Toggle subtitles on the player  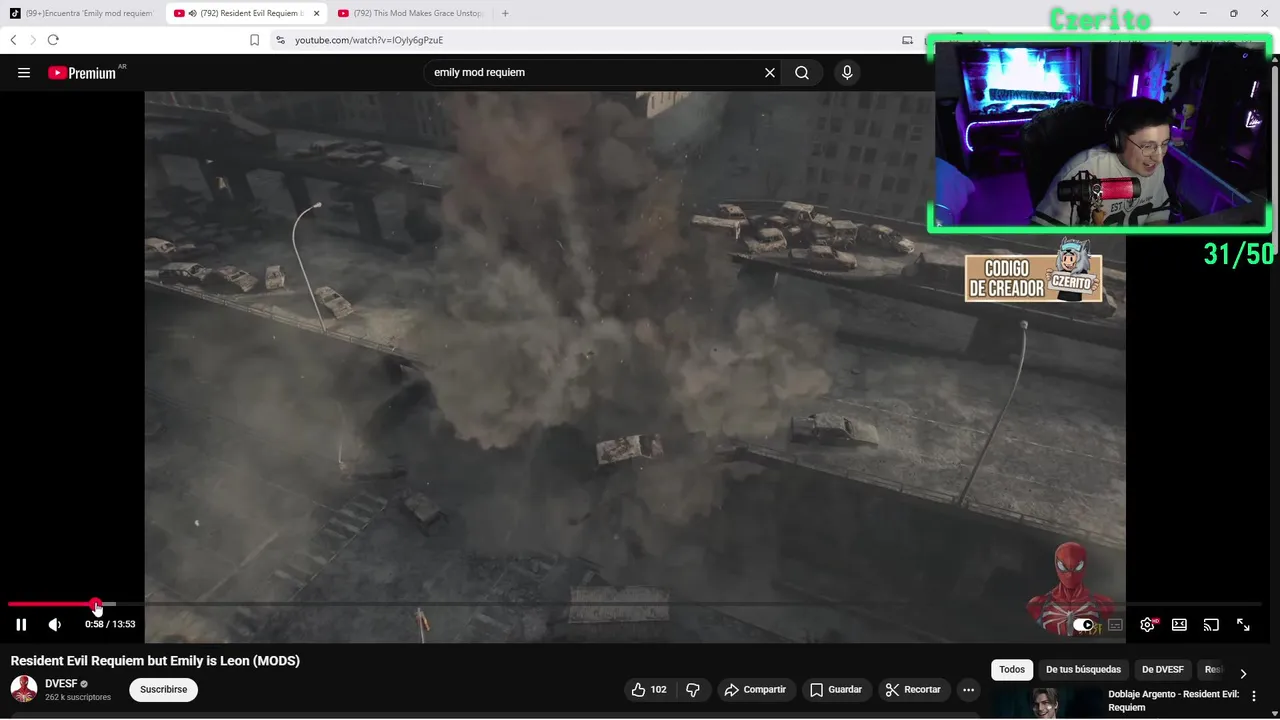(x=1116, y=624)
